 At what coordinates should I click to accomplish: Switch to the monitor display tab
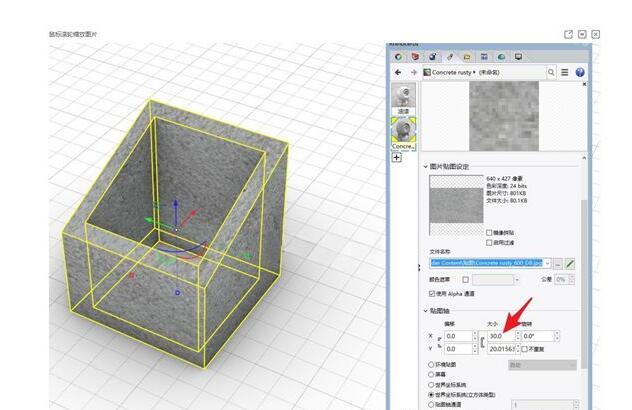pyautogui.click(x=518, y=57)
